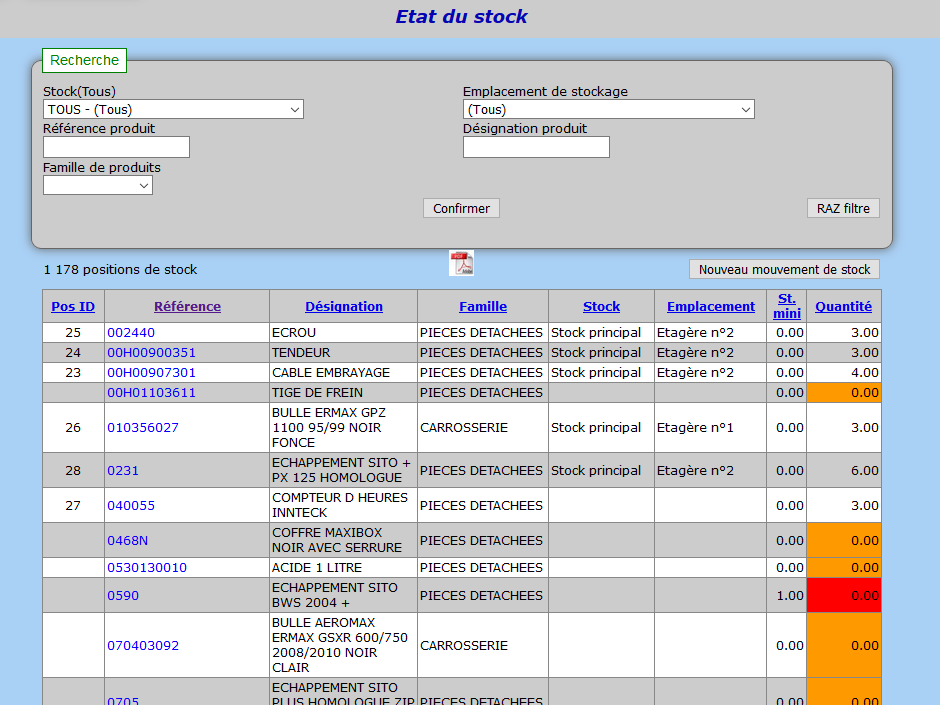Sort table by Référence column header
Image resolution: width=940 pixels, height=705 pixels.
click(x=187, y=307)
